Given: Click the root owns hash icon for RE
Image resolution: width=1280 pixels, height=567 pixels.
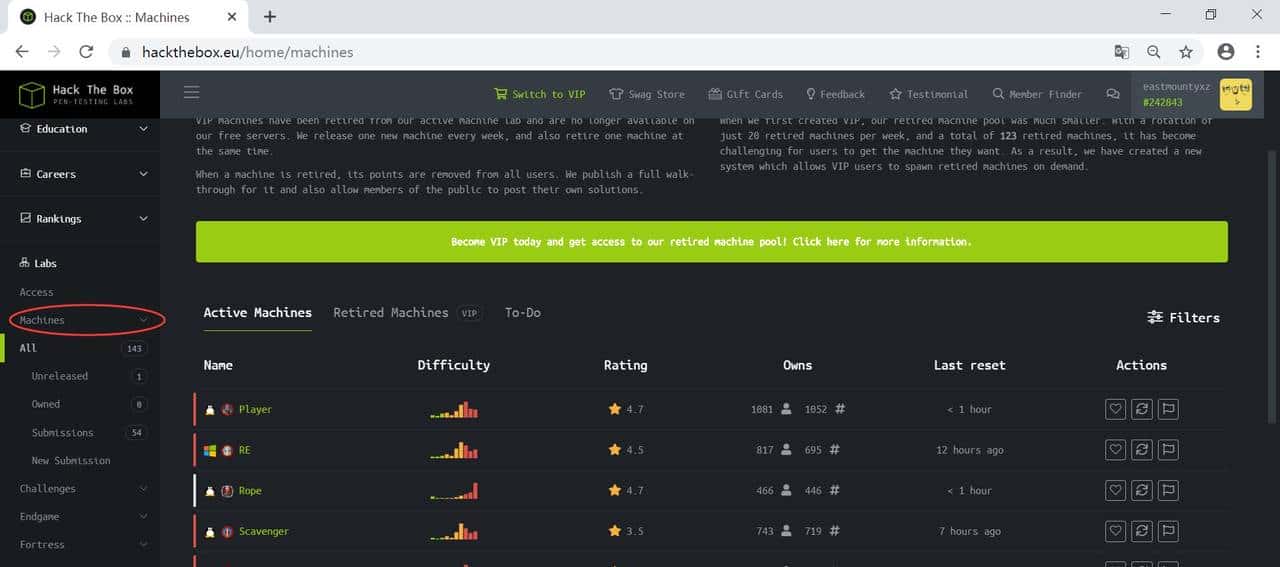Looking at the screenshot, I should [835, 450].
